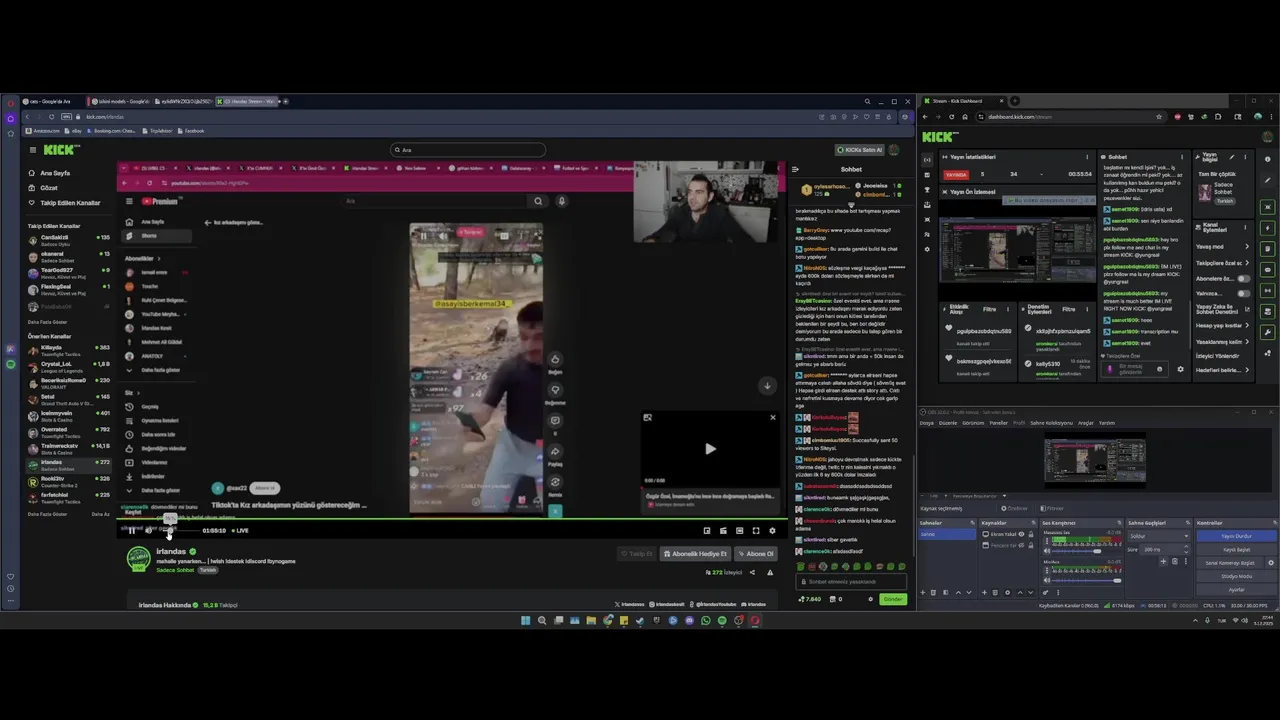The image size is (1280, 720).
Task: Open Yayın İstatistikleri three-dot menu
Action: click(x=1087, y=157)
